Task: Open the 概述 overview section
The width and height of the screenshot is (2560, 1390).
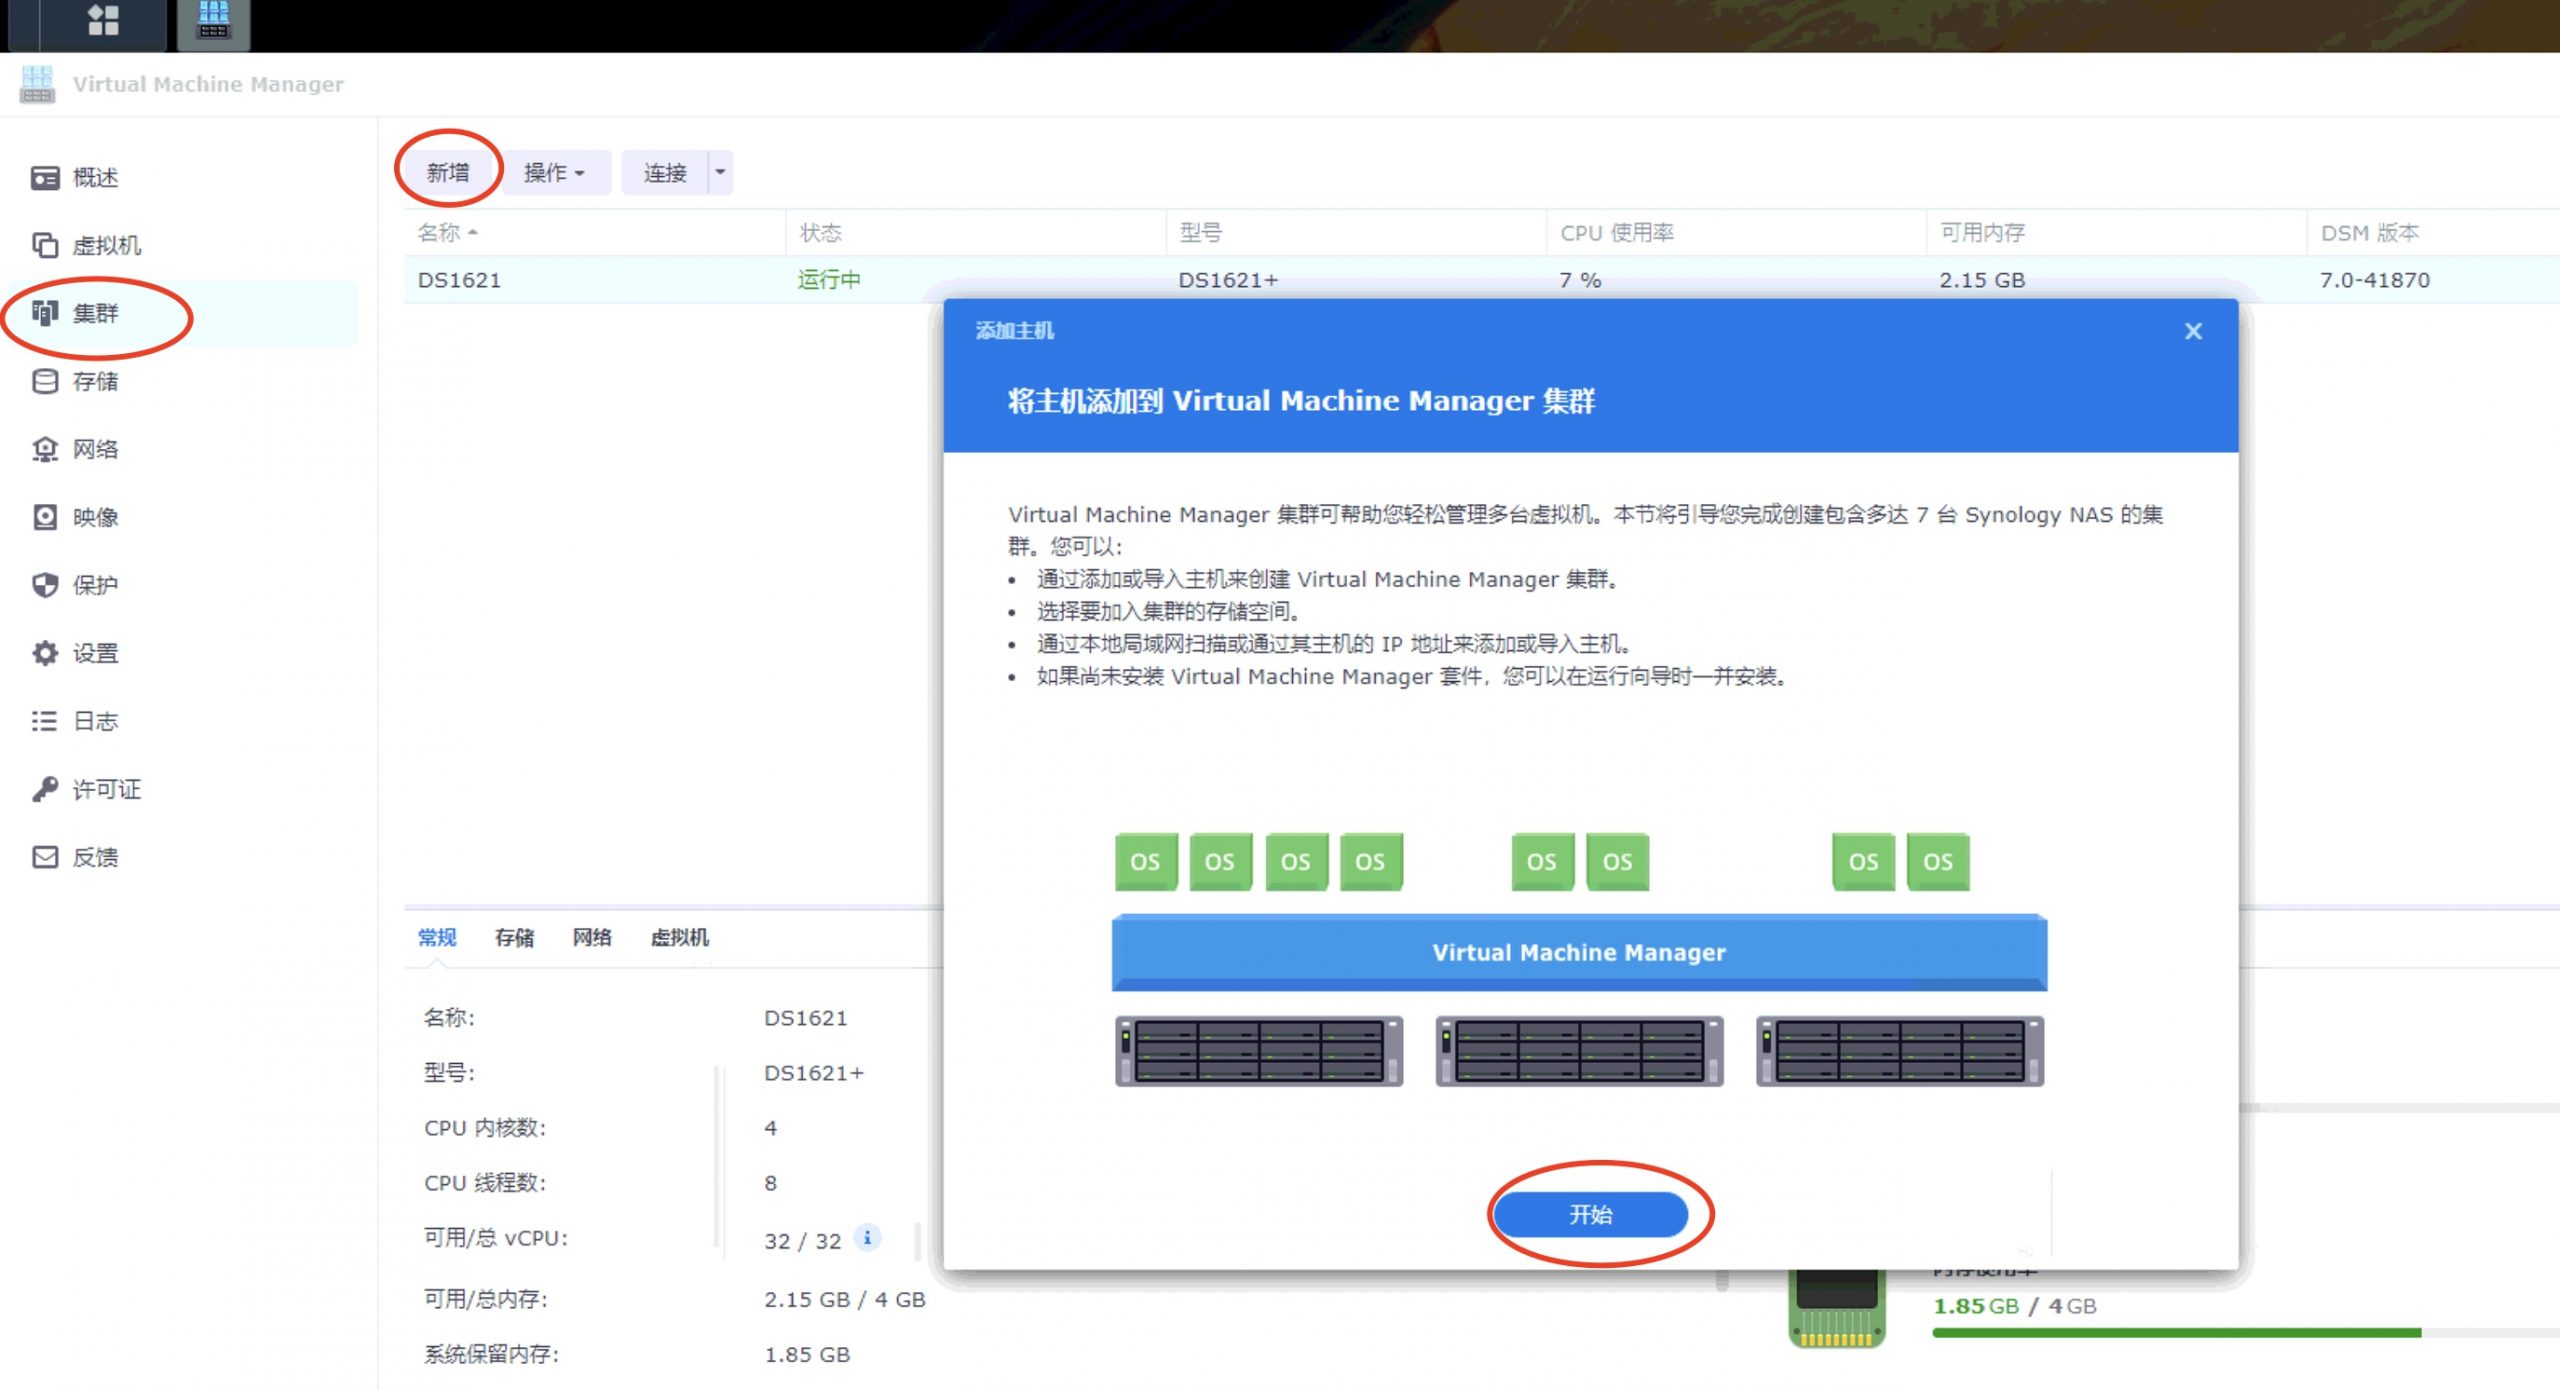Action: pos(95,178)
